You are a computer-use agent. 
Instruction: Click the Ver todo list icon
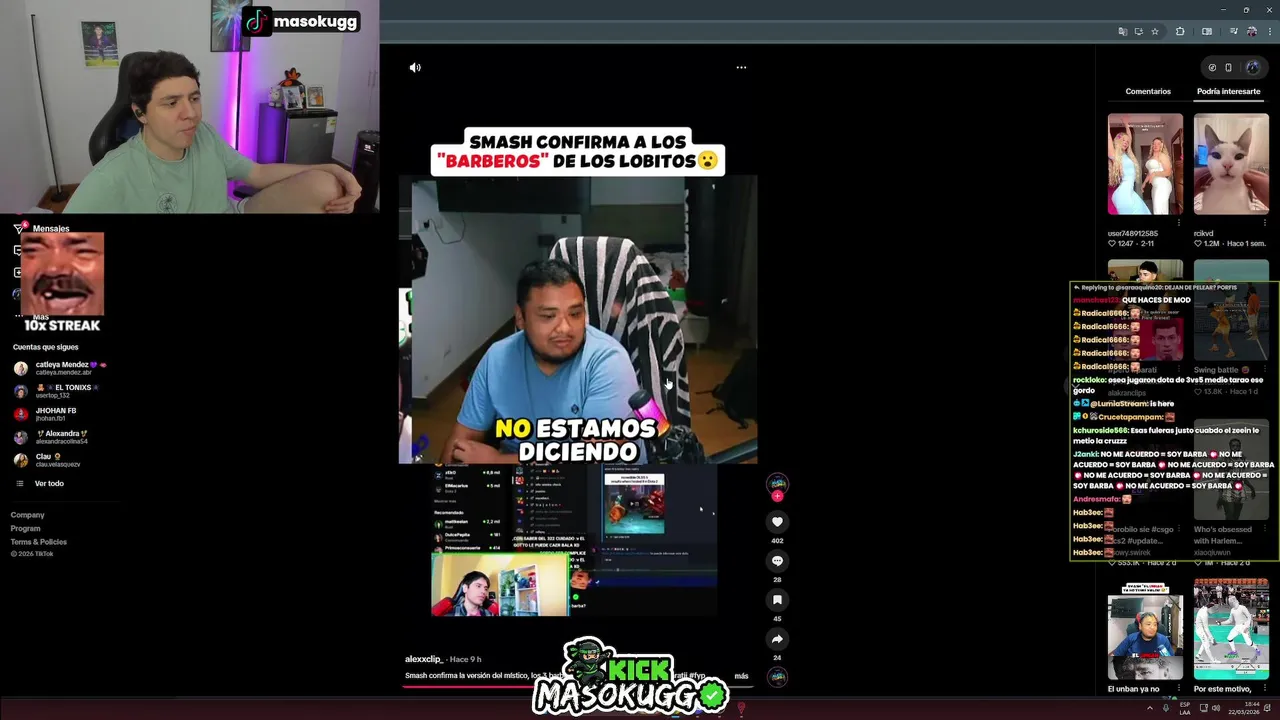[19, 484]
